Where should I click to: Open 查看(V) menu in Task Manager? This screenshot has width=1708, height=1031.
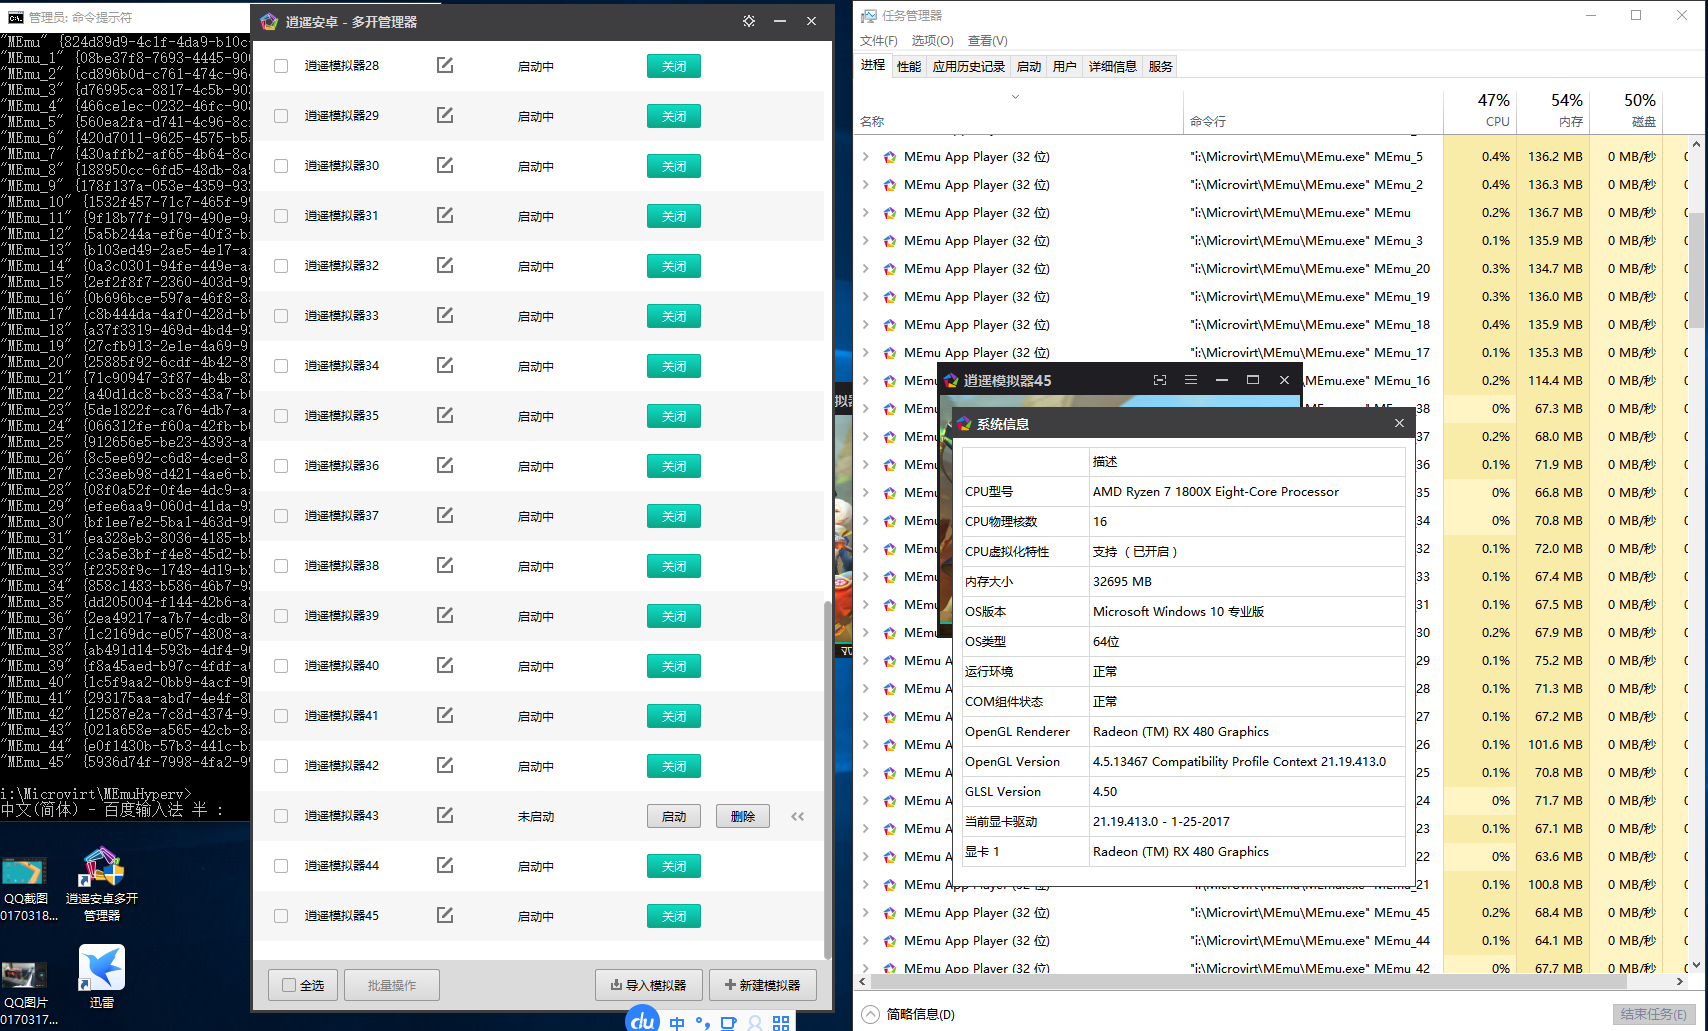point(988,41)
